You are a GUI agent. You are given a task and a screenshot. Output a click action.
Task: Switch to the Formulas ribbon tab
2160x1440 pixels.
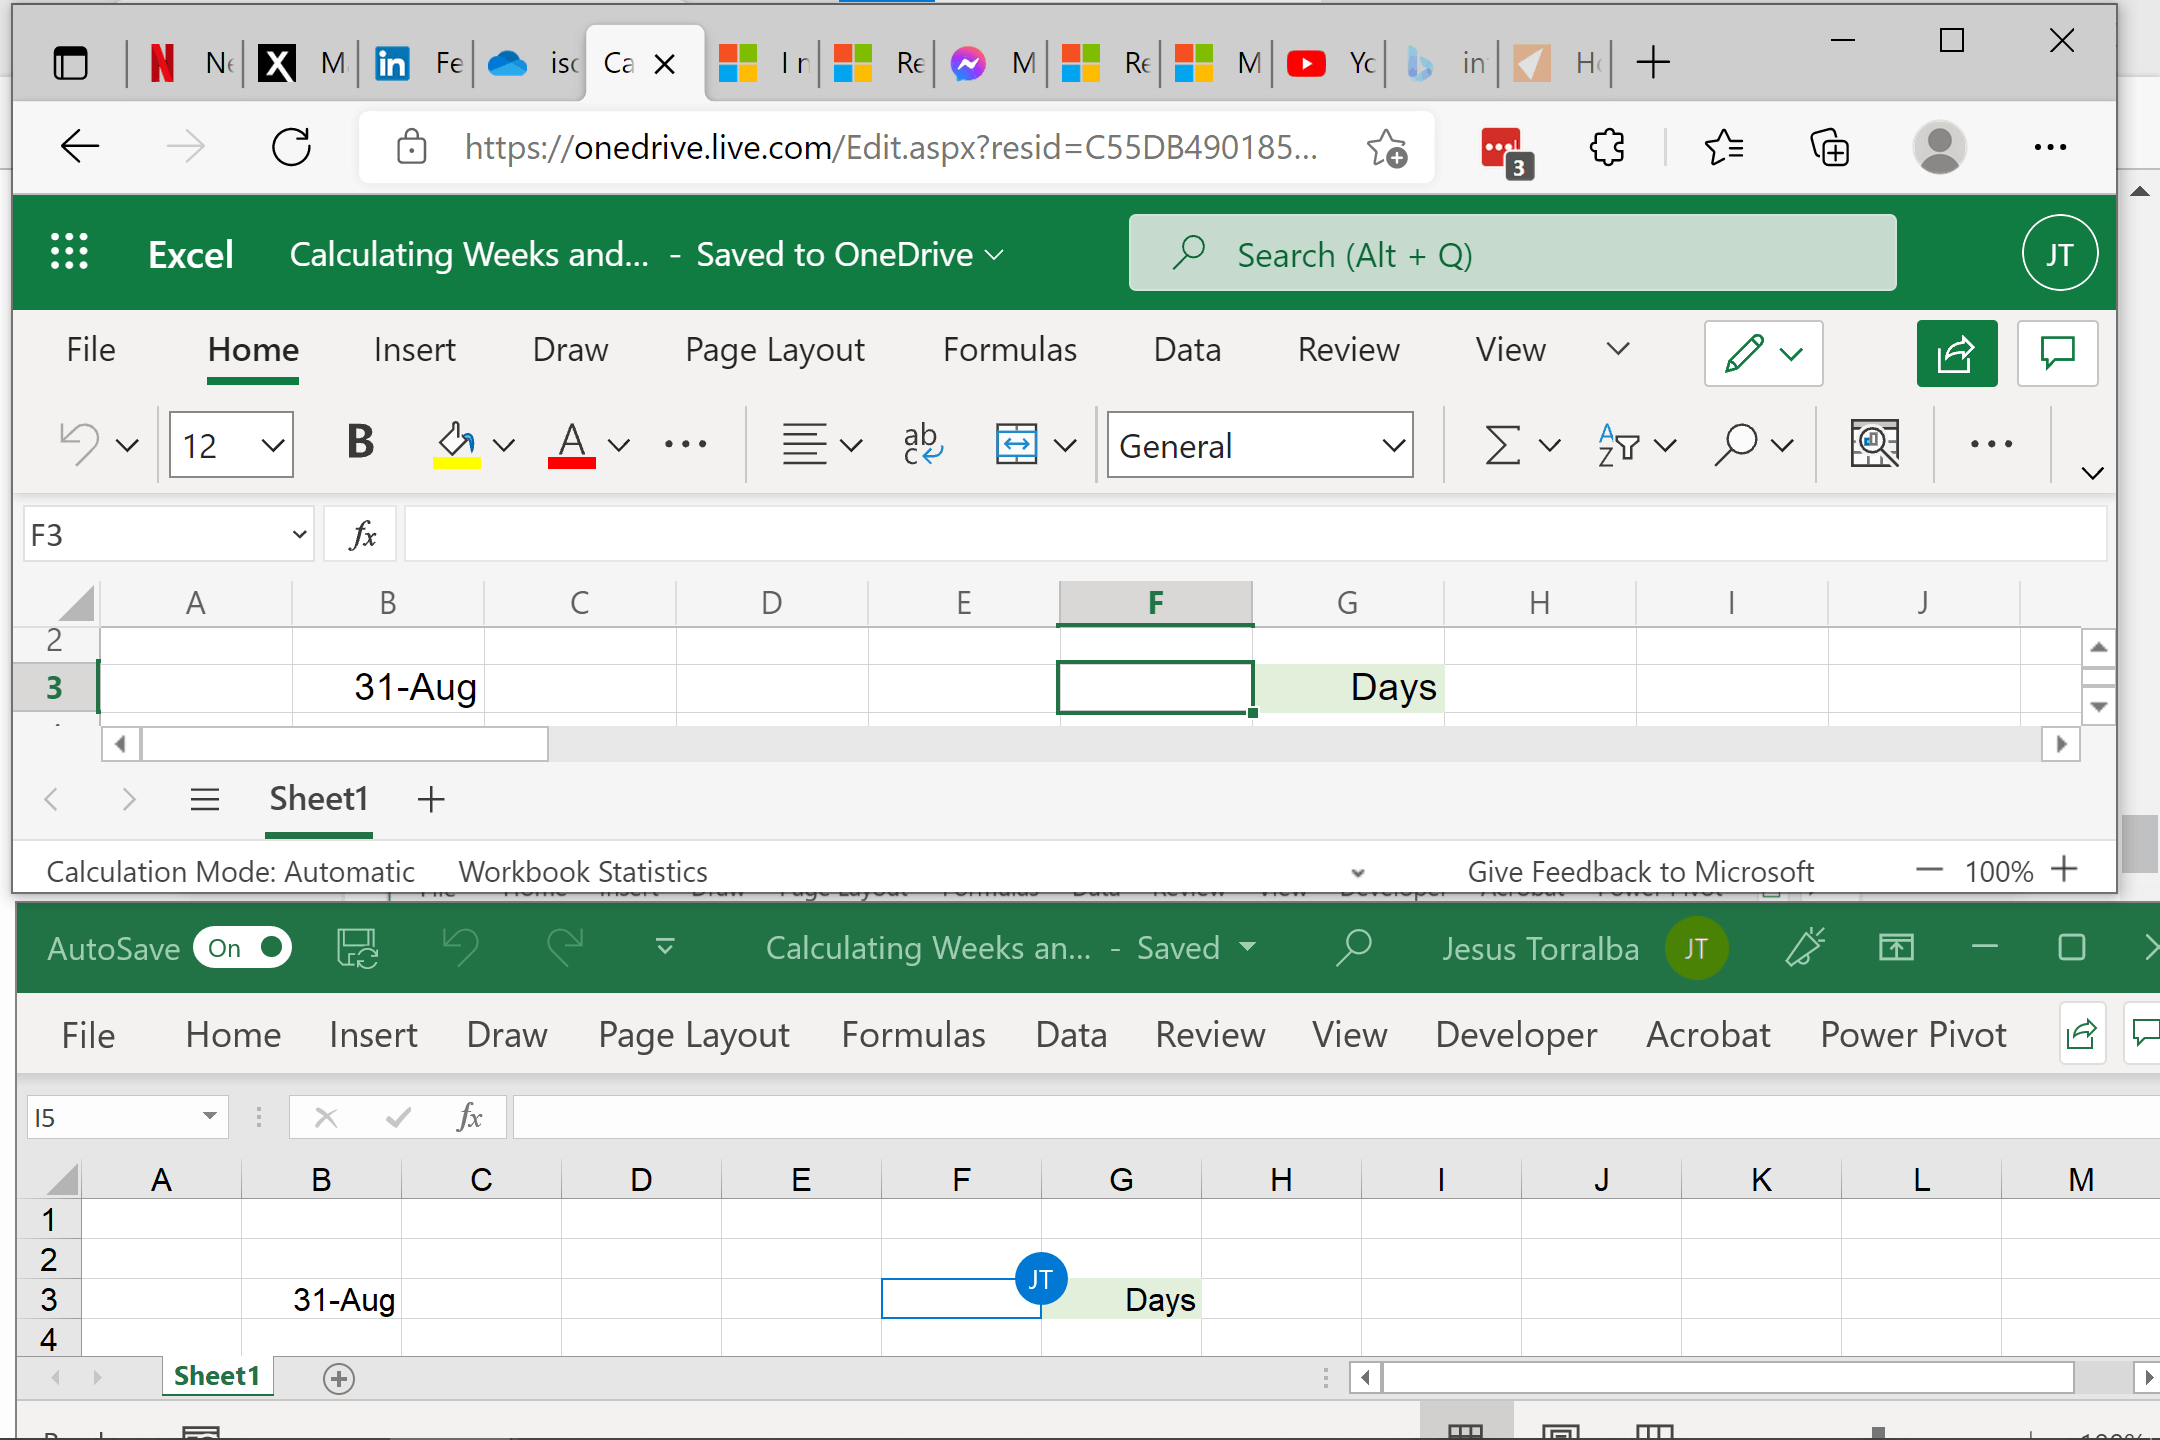coord(1009,350)
